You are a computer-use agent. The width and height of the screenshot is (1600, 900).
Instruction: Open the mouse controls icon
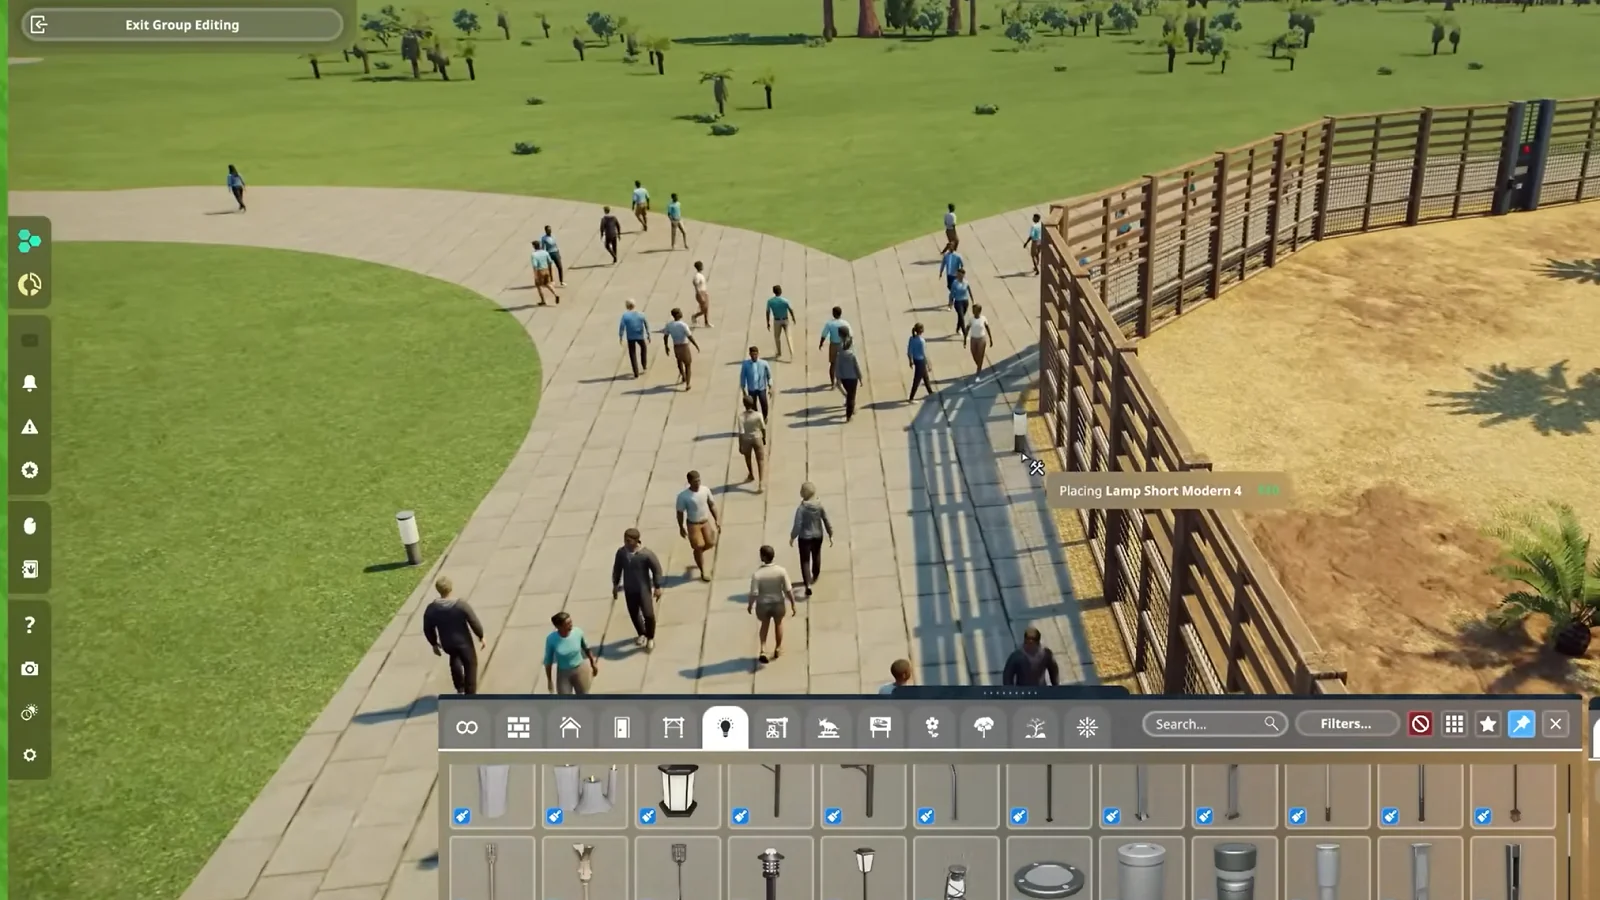[30, 526]
